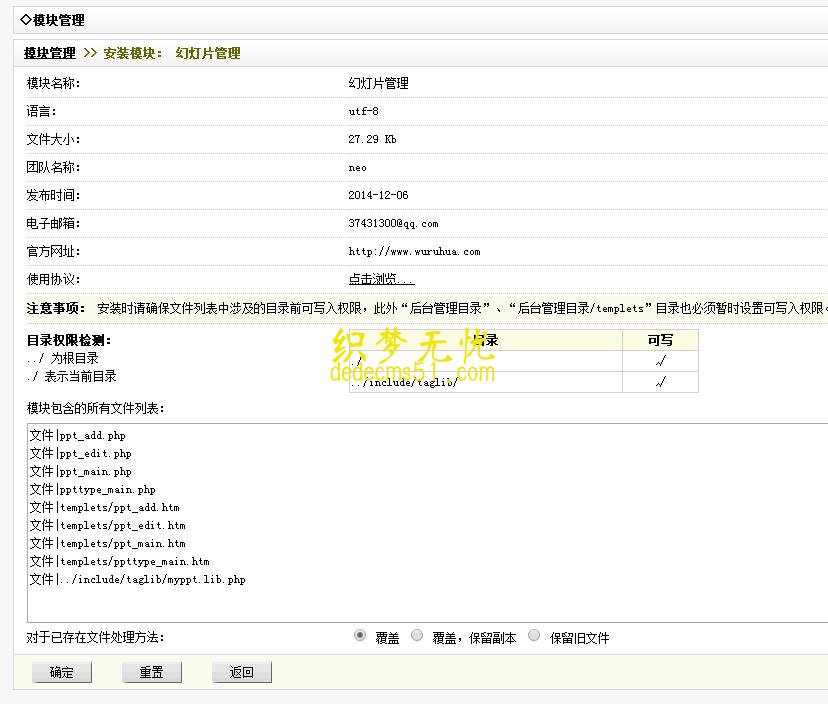Click the 注意事项 notice label
This screenshot has height=704, width=828.
(x=51, y=308)
